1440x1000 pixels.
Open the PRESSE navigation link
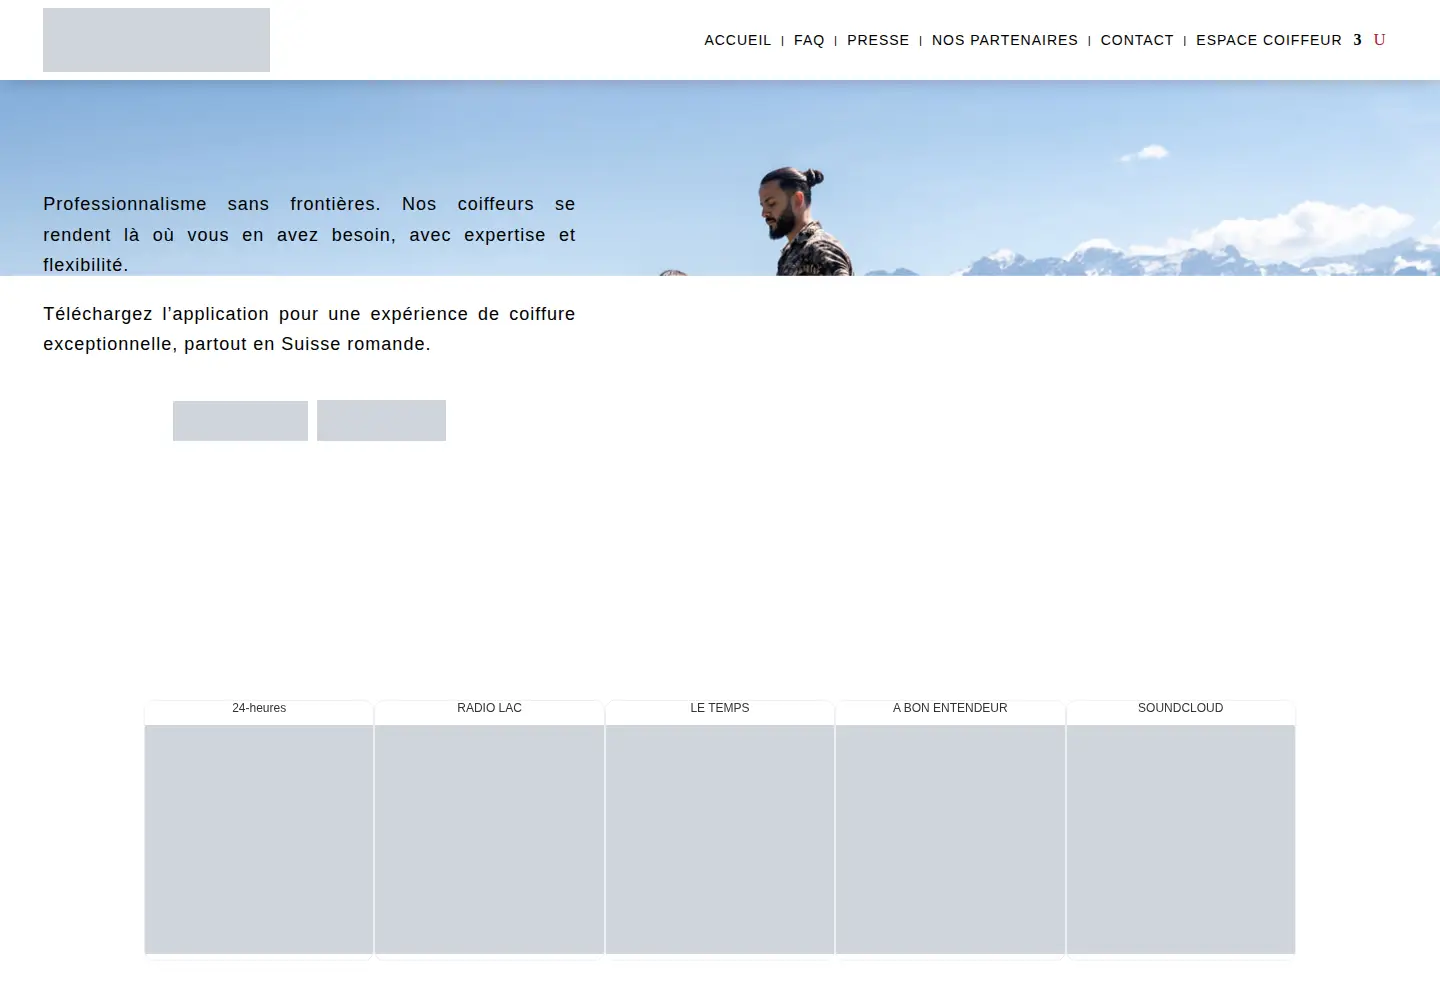pyautogui.click(x=878, y=40)
